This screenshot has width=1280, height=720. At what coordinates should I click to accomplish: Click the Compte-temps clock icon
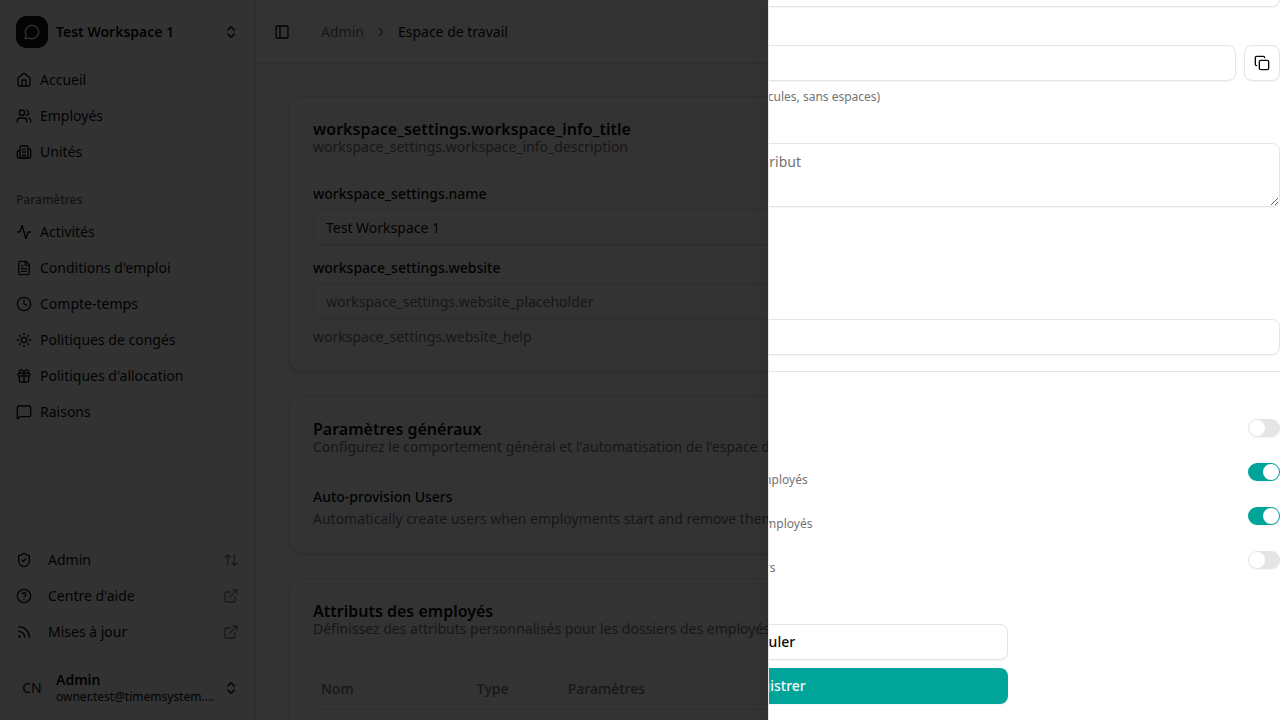point(24,304)
